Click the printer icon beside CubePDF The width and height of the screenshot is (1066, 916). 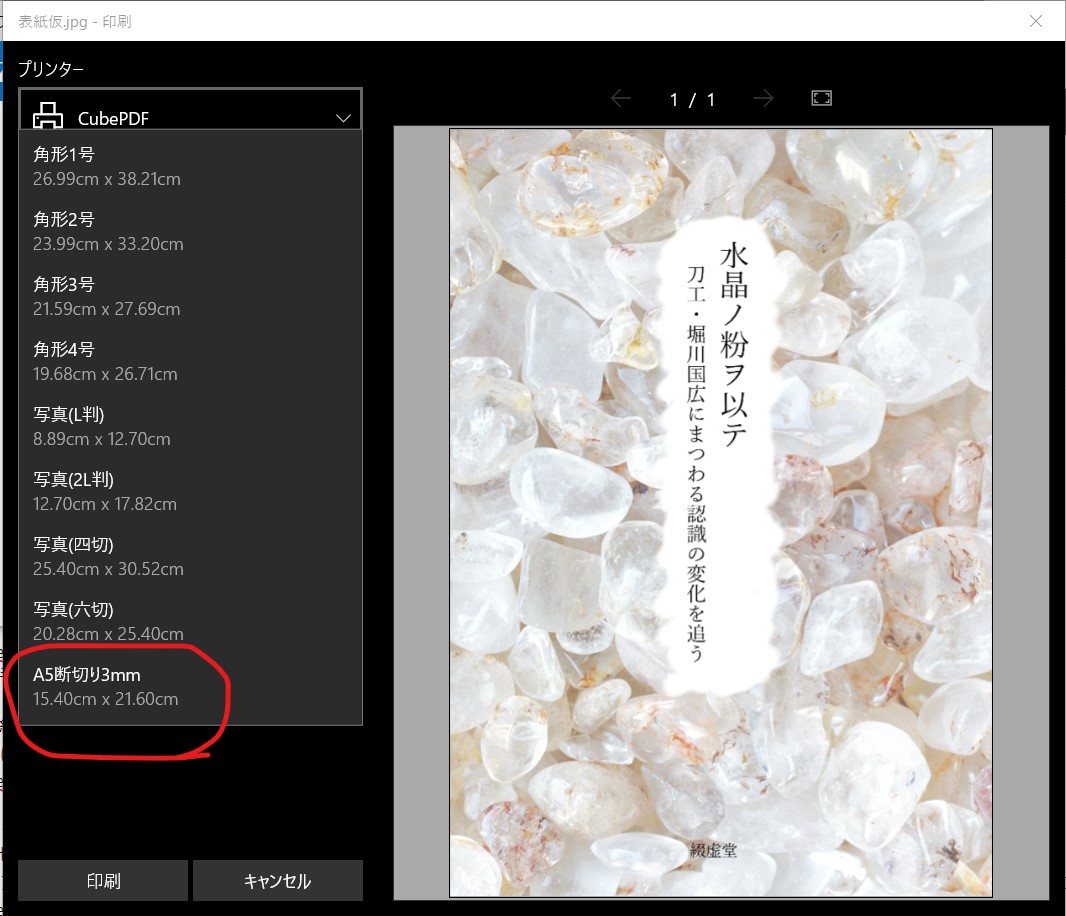[48, 117]
